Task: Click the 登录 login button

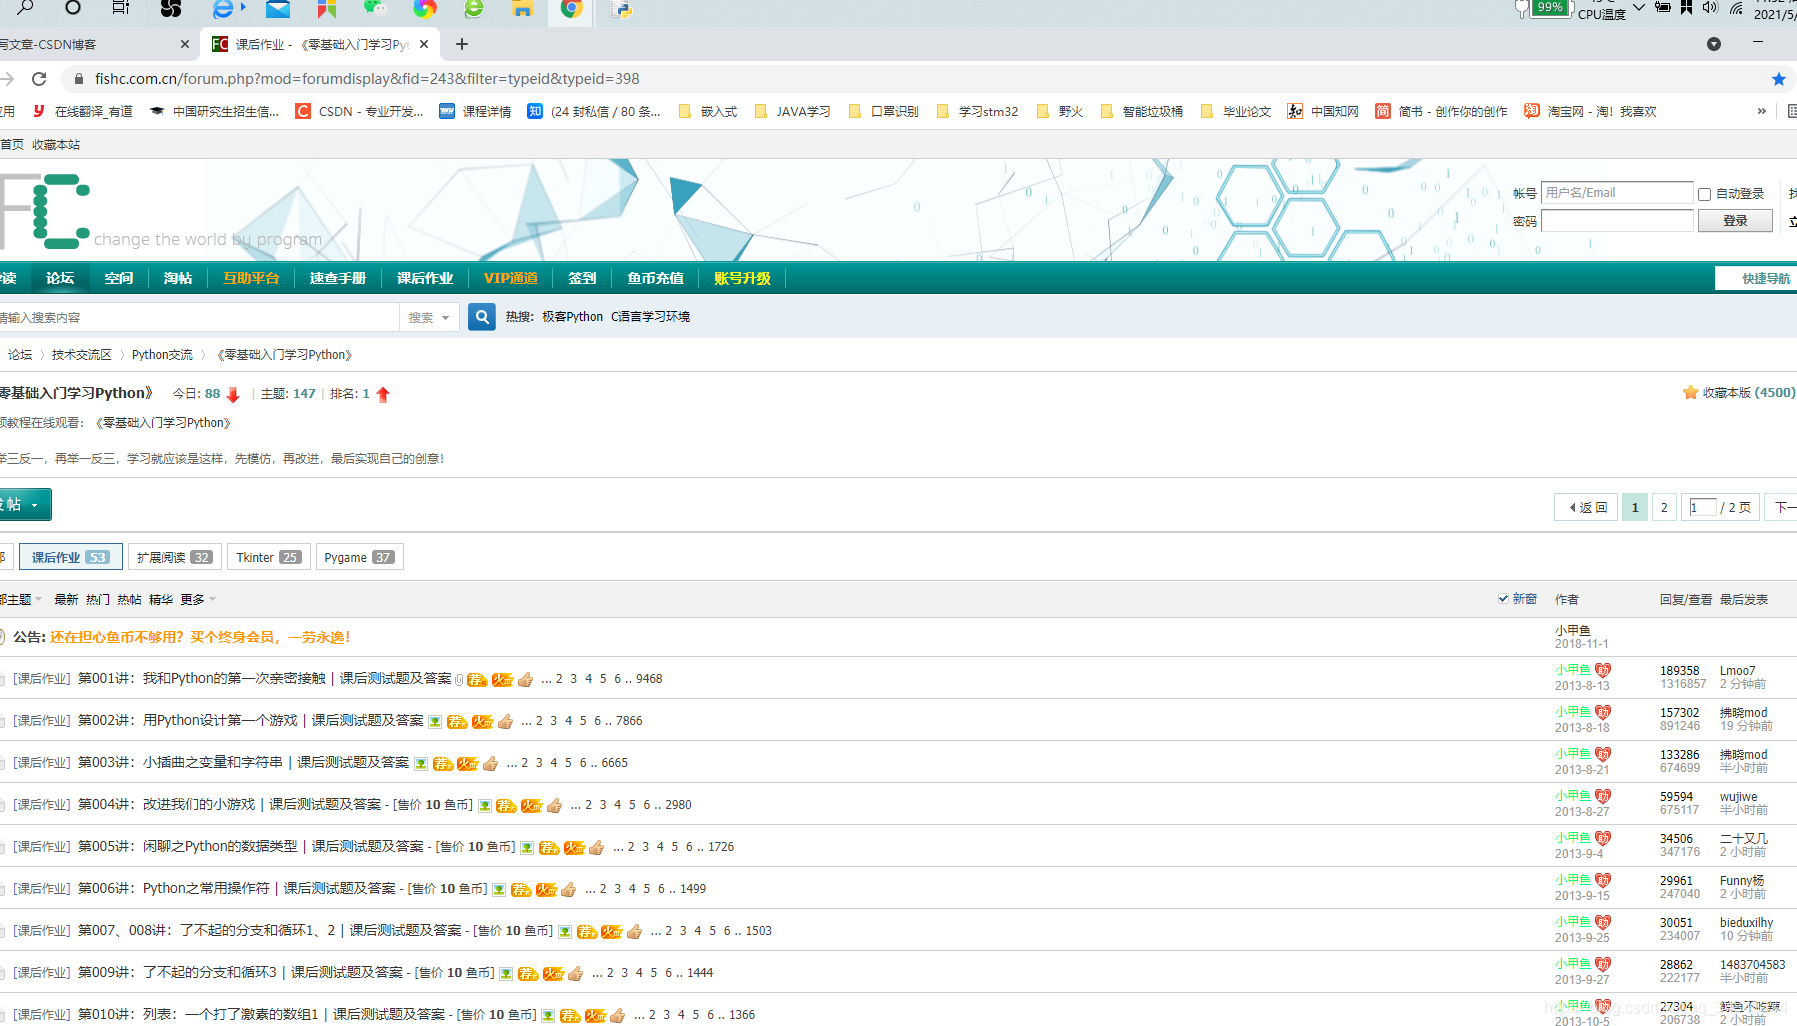Action: tap(1735, 221)
